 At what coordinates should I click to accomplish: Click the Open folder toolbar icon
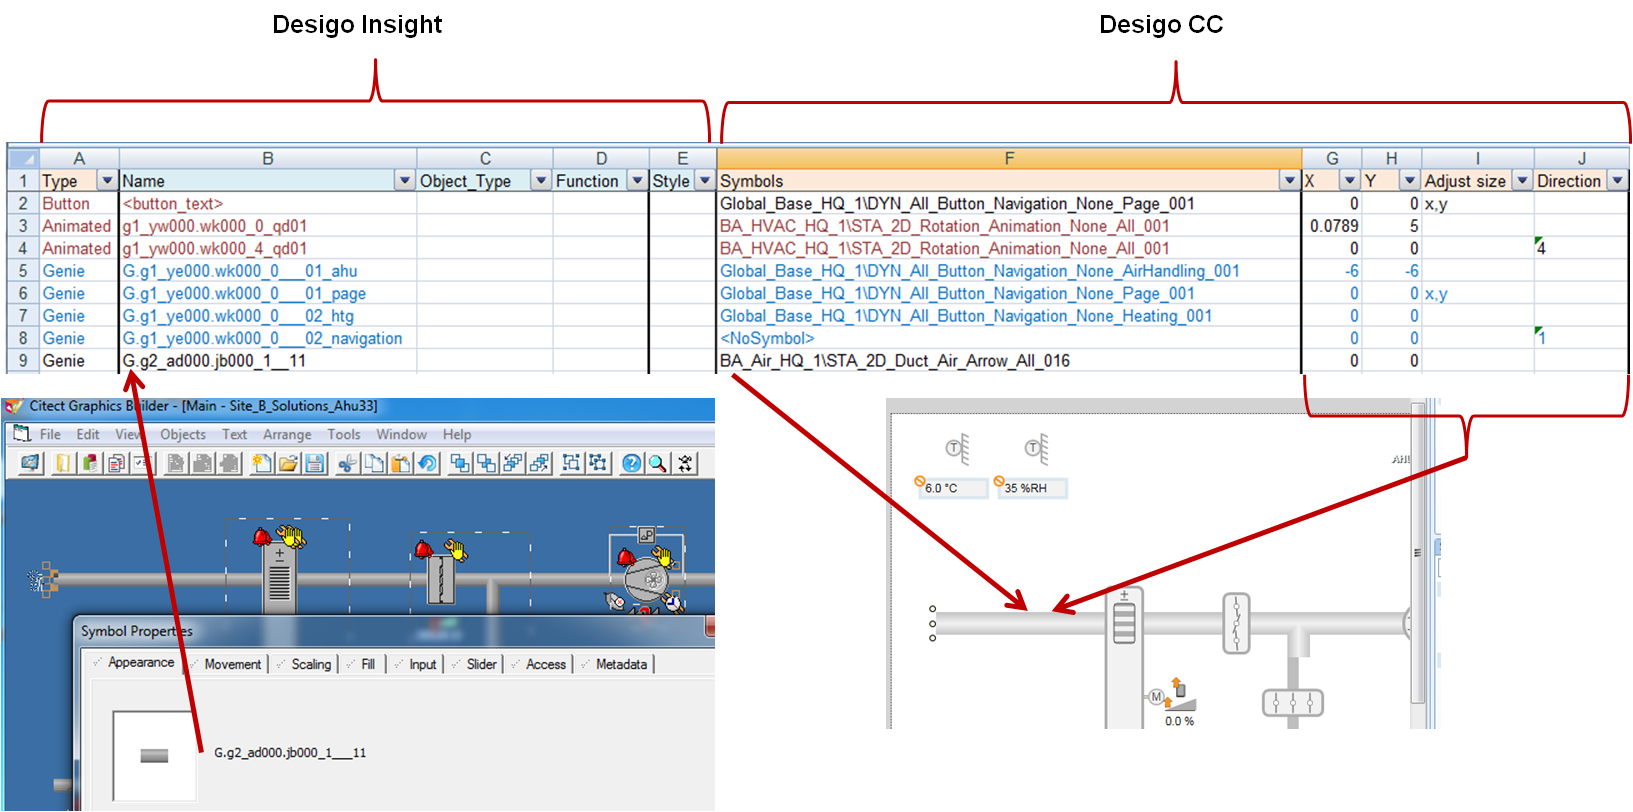click(x=288, y=463)
